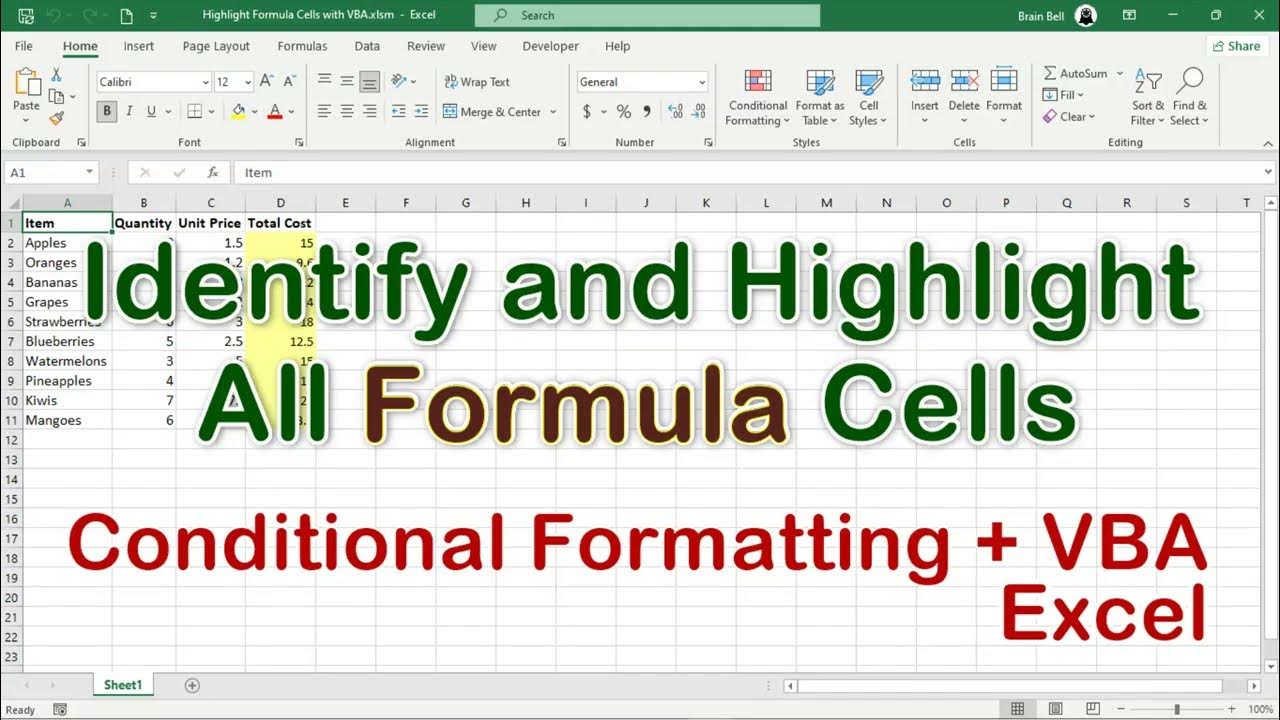Collapse the ribbon with chevron
The height and width of the screenshot is (720, 1280).
[x=1268, y=143]
